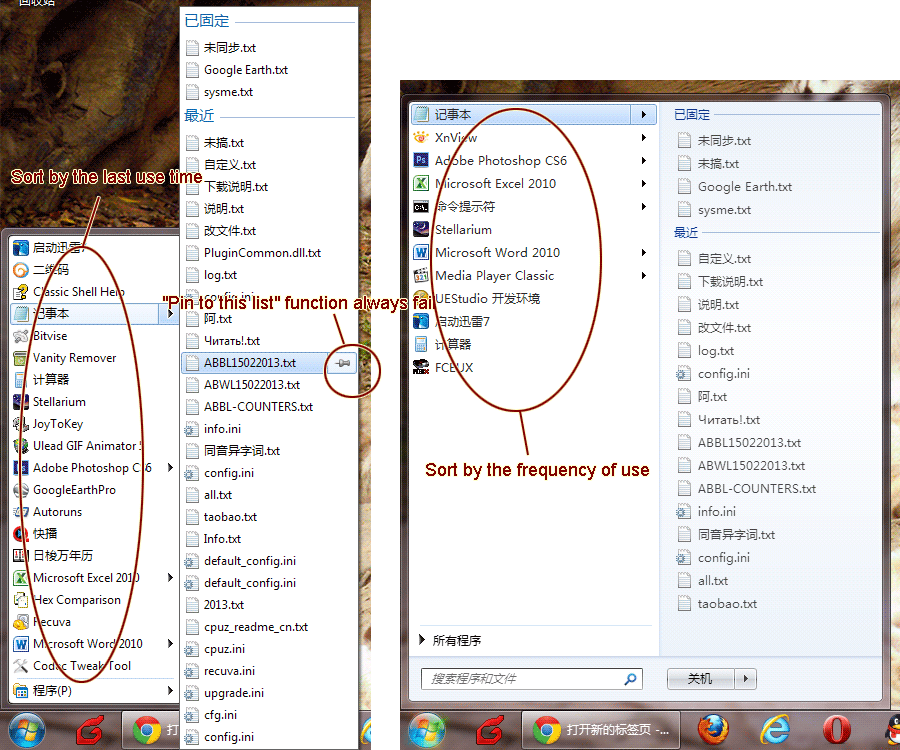Click the Hex Comparison icon
This screenshot has width=900, height=750.
[21, 600]
